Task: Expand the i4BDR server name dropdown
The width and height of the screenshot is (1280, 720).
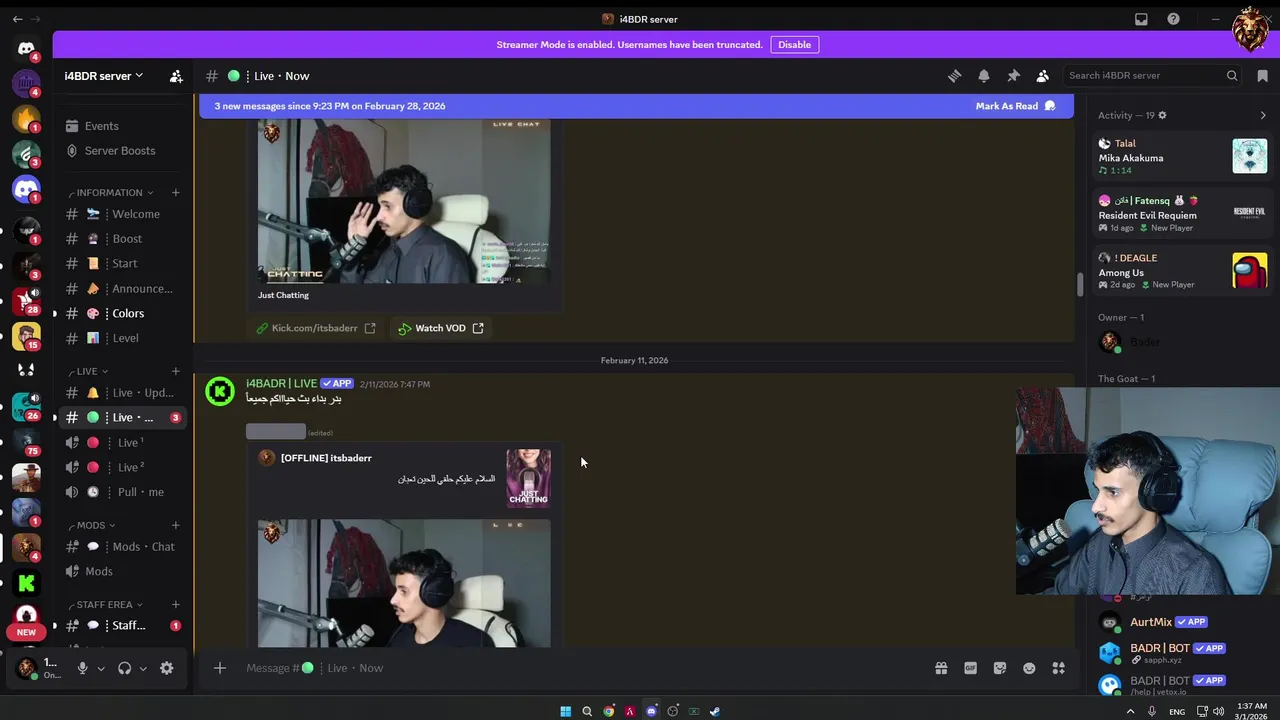Action: click(x=104, y=76)
